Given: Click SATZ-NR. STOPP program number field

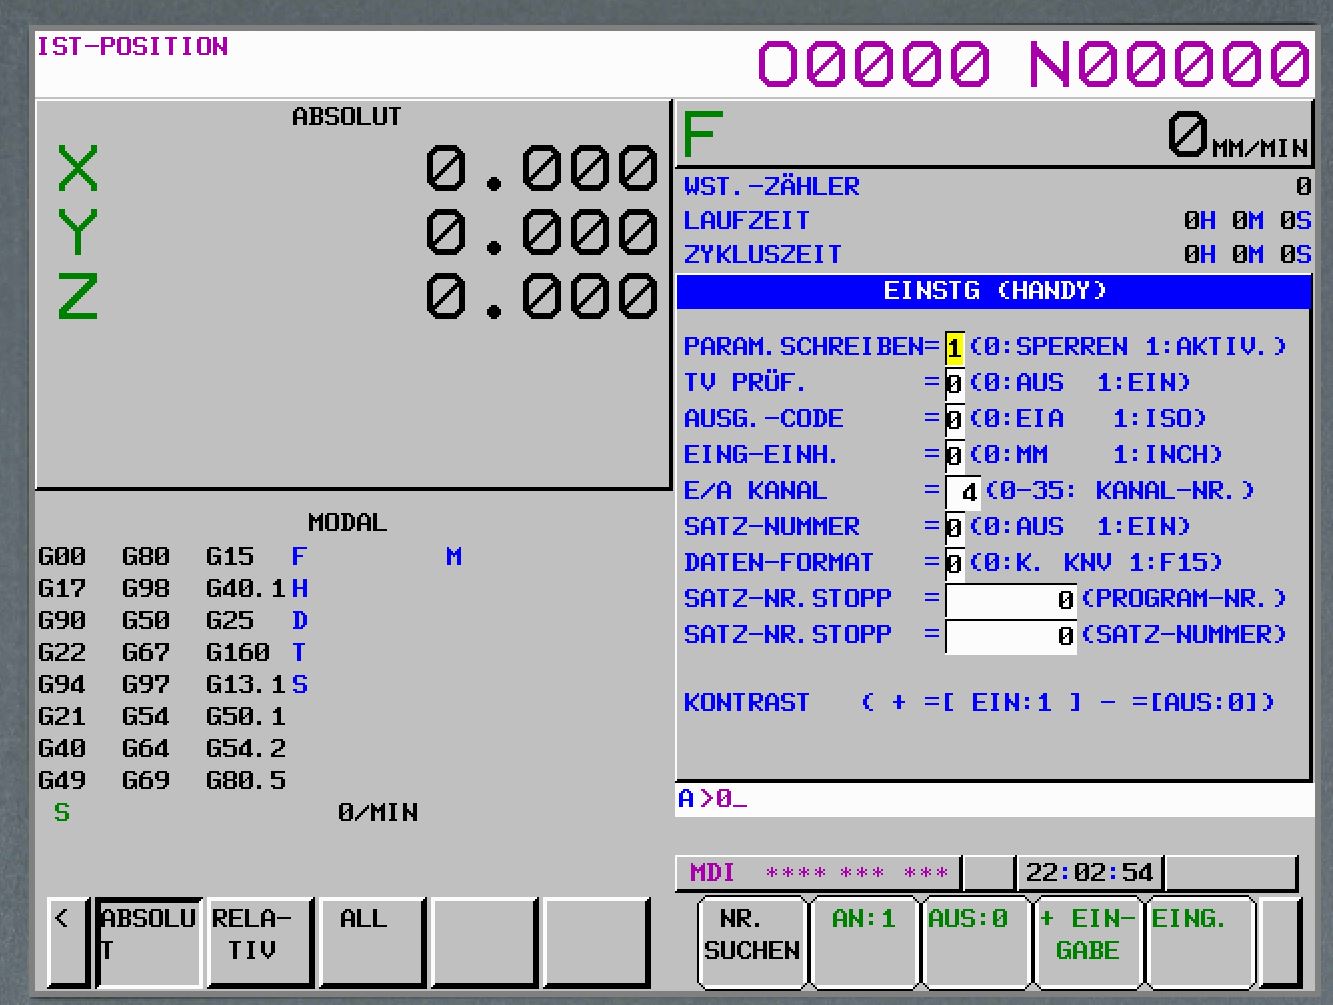Looking at the screenshot, I should click(1010, 600).
